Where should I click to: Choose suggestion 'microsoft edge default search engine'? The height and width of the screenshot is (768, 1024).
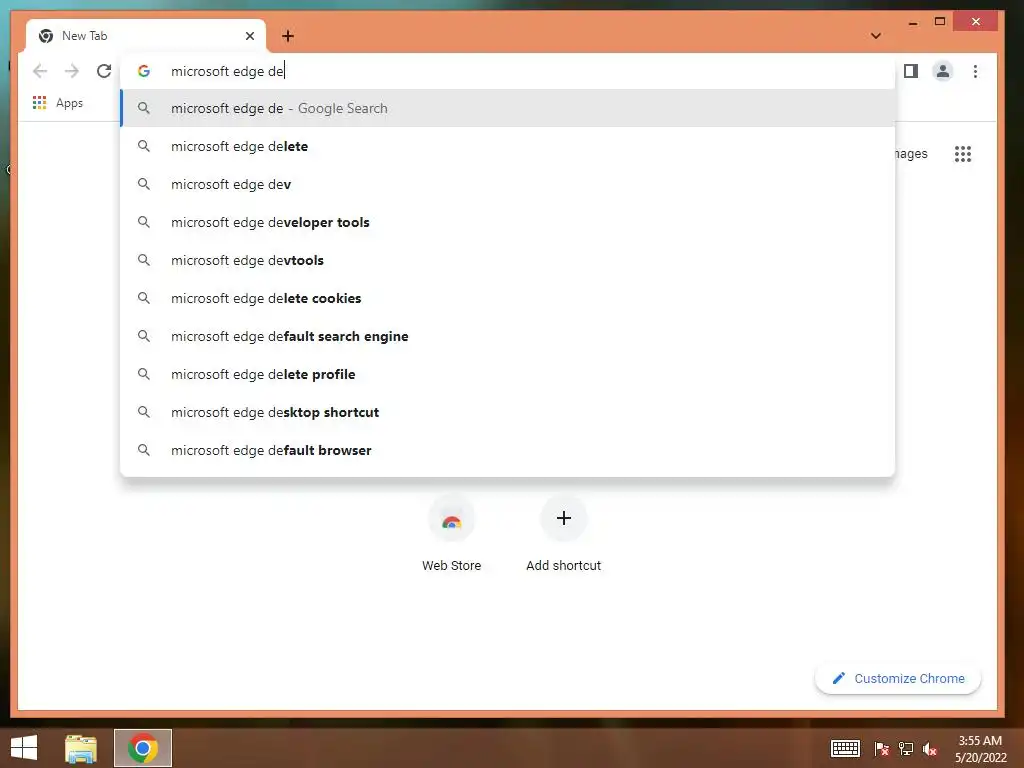coord(508,336)
